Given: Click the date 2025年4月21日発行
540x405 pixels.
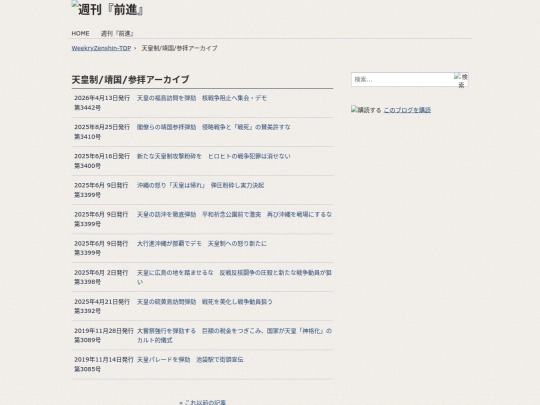Looking at the screenshot, I should [102, 302].
